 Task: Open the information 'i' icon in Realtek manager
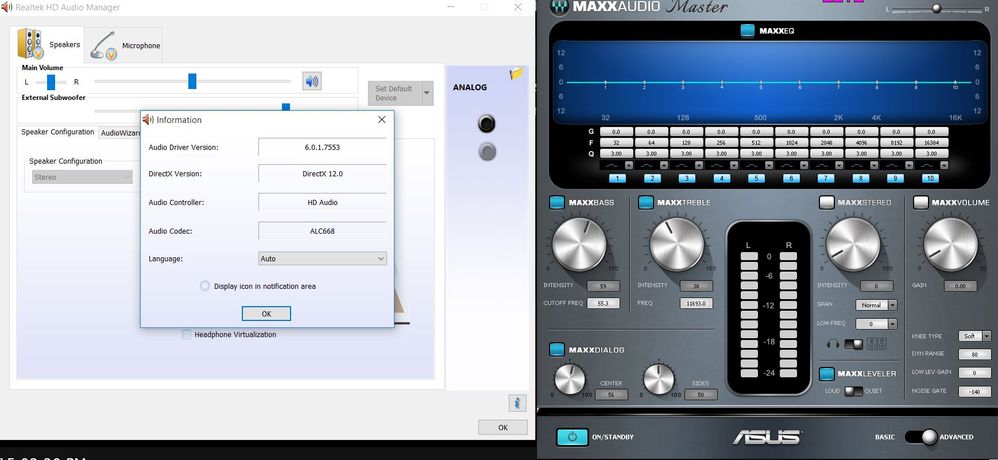(517, 403)
